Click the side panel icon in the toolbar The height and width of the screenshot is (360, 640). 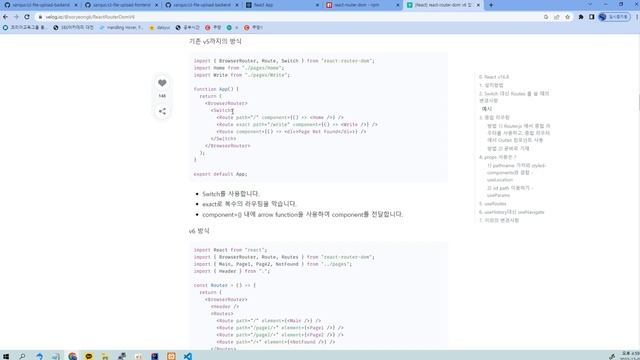[x=591, y=17]
